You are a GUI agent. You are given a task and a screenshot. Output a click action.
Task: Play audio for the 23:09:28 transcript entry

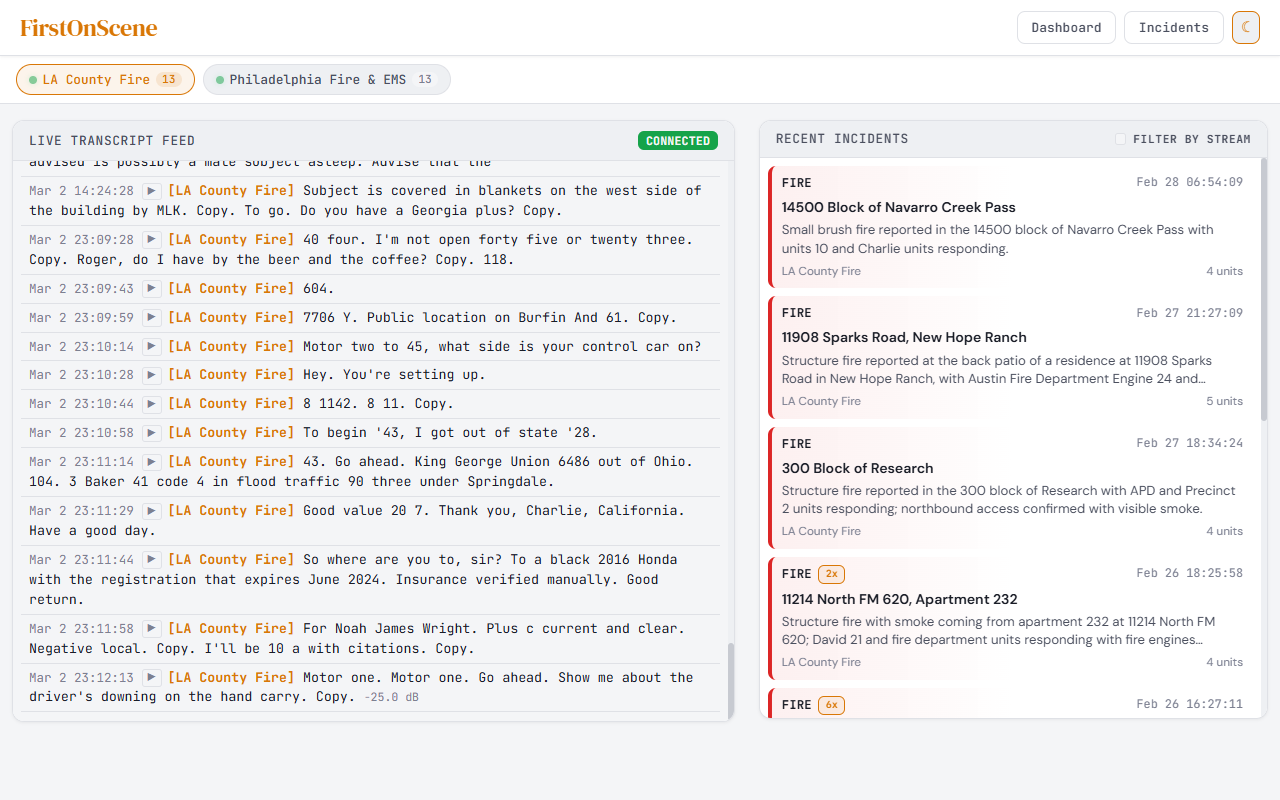pos(151,239)
